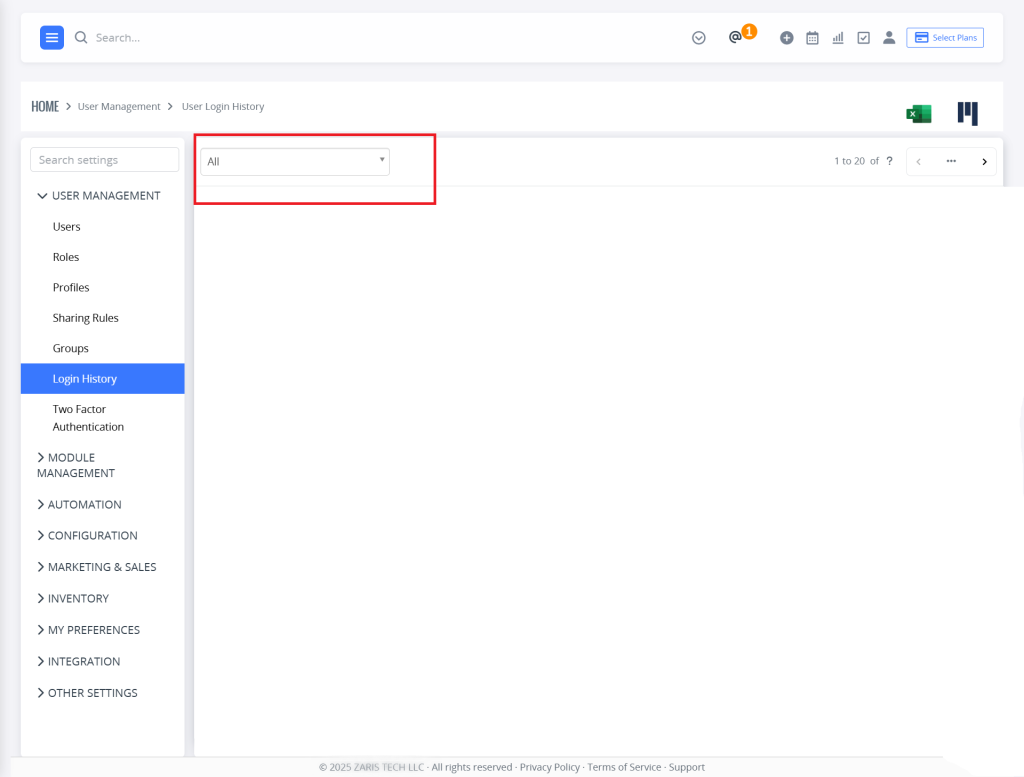Open the hamburger main menu button

(x=52, y=38)
